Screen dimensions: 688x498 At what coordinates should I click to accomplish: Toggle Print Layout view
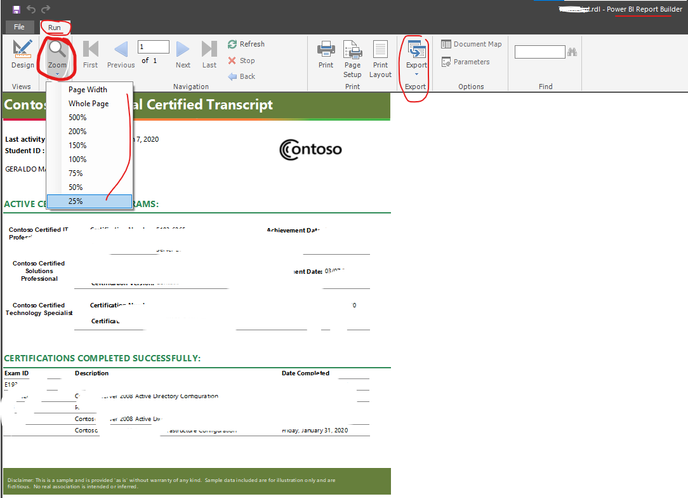[380, 59]
